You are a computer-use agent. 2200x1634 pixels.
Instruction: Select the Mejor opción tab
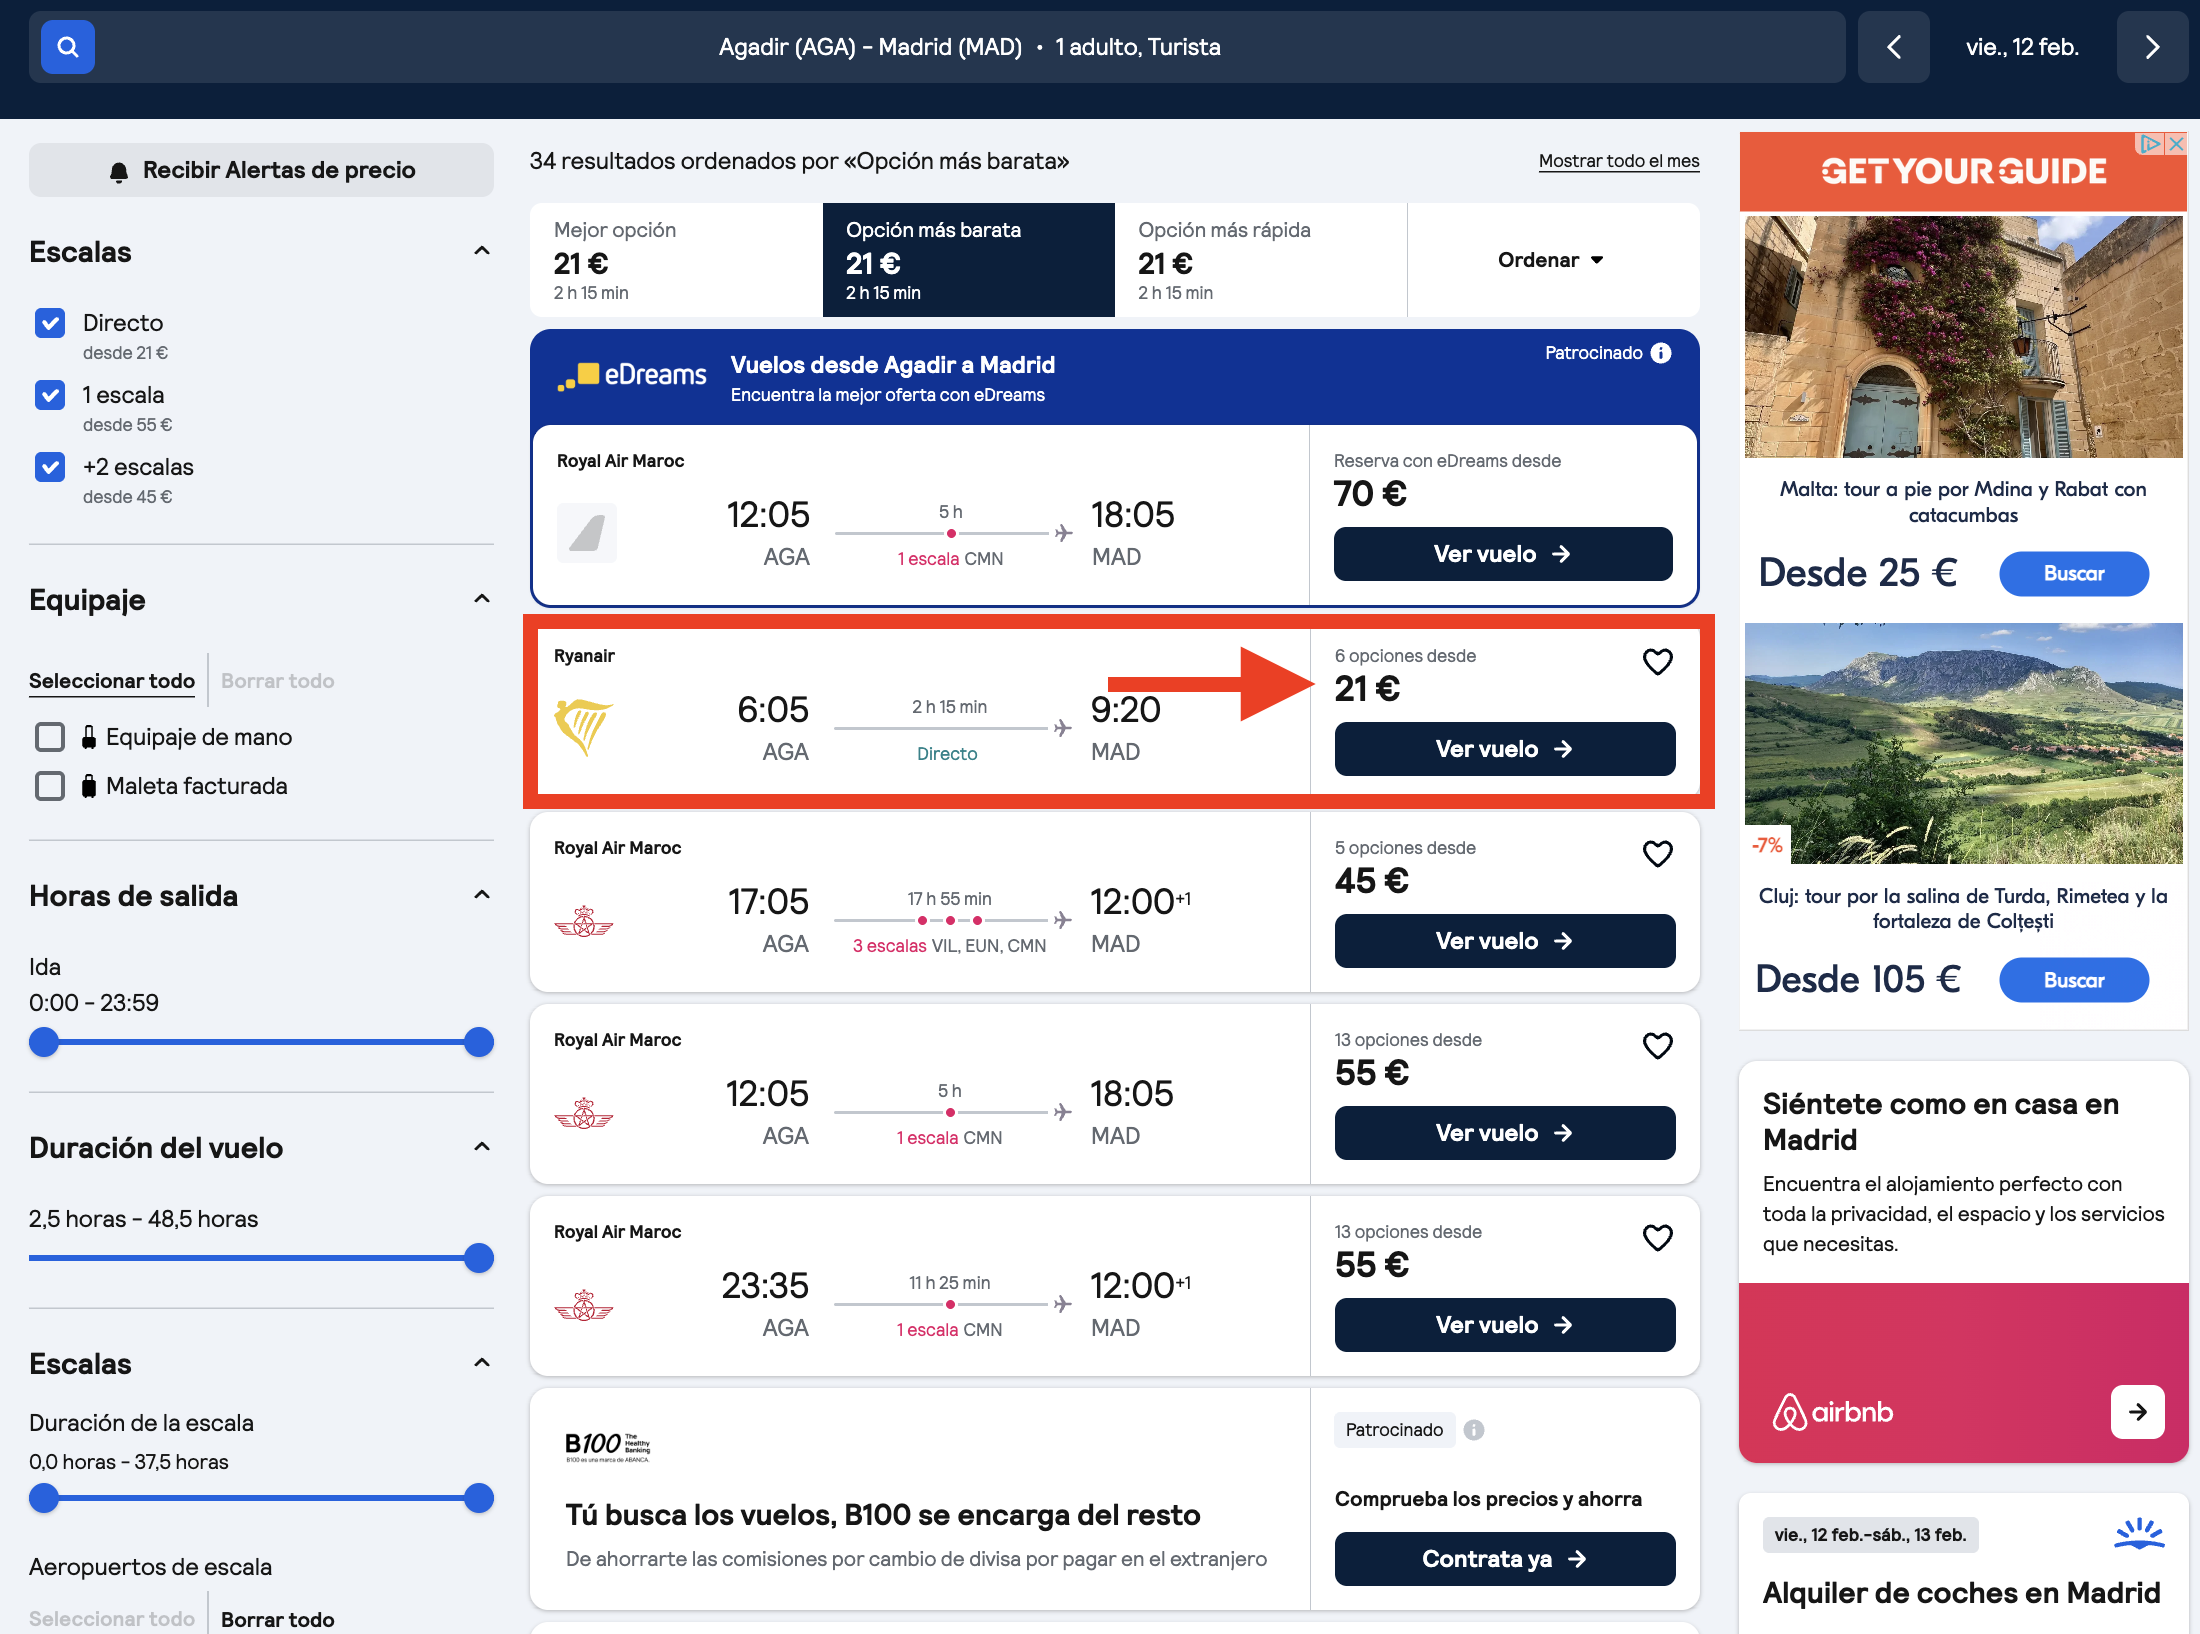[676, 260]
